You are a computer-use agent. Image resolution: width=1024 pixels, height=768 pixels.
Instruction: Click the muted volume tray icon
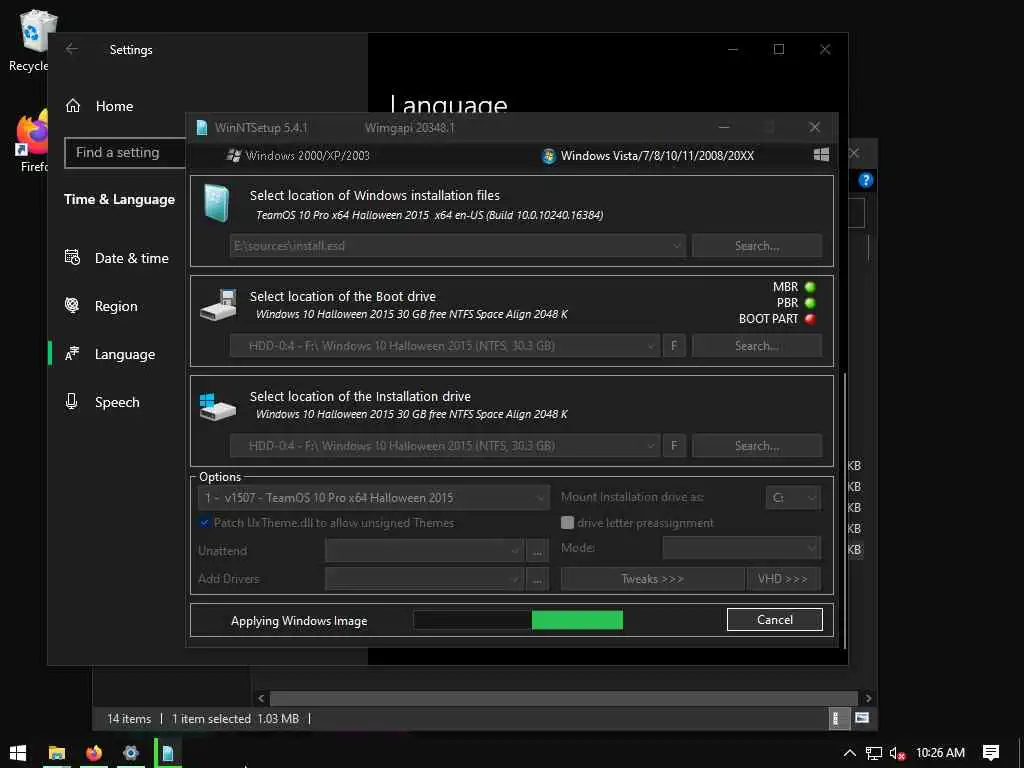897,753
